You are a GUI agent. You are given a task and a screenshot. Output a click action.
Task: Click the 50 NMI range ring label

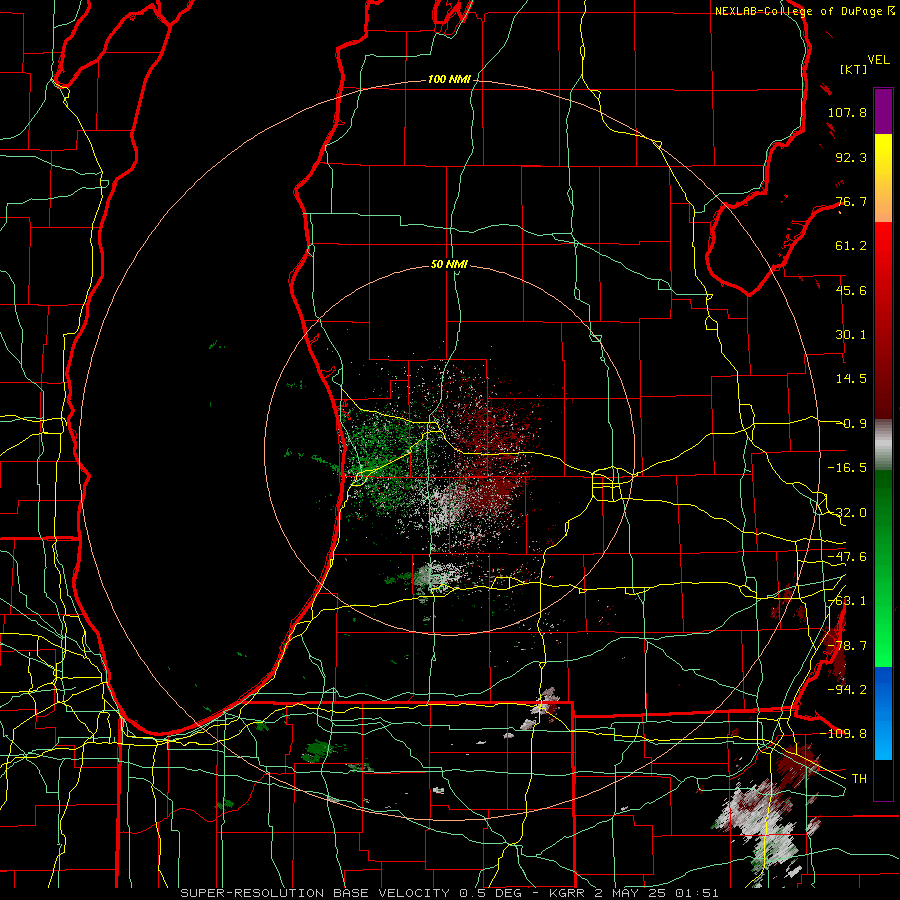[x=449, y=265]
